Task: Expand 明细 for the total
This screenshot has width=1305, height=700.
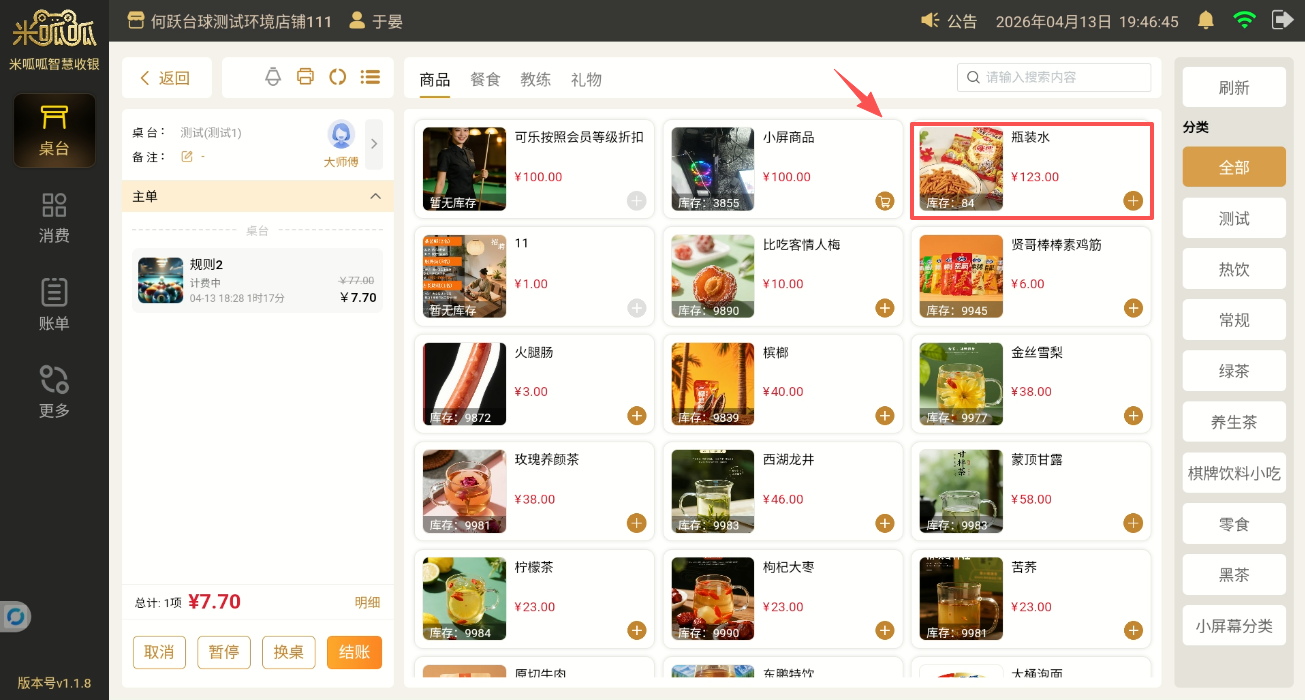Action: 367,602
